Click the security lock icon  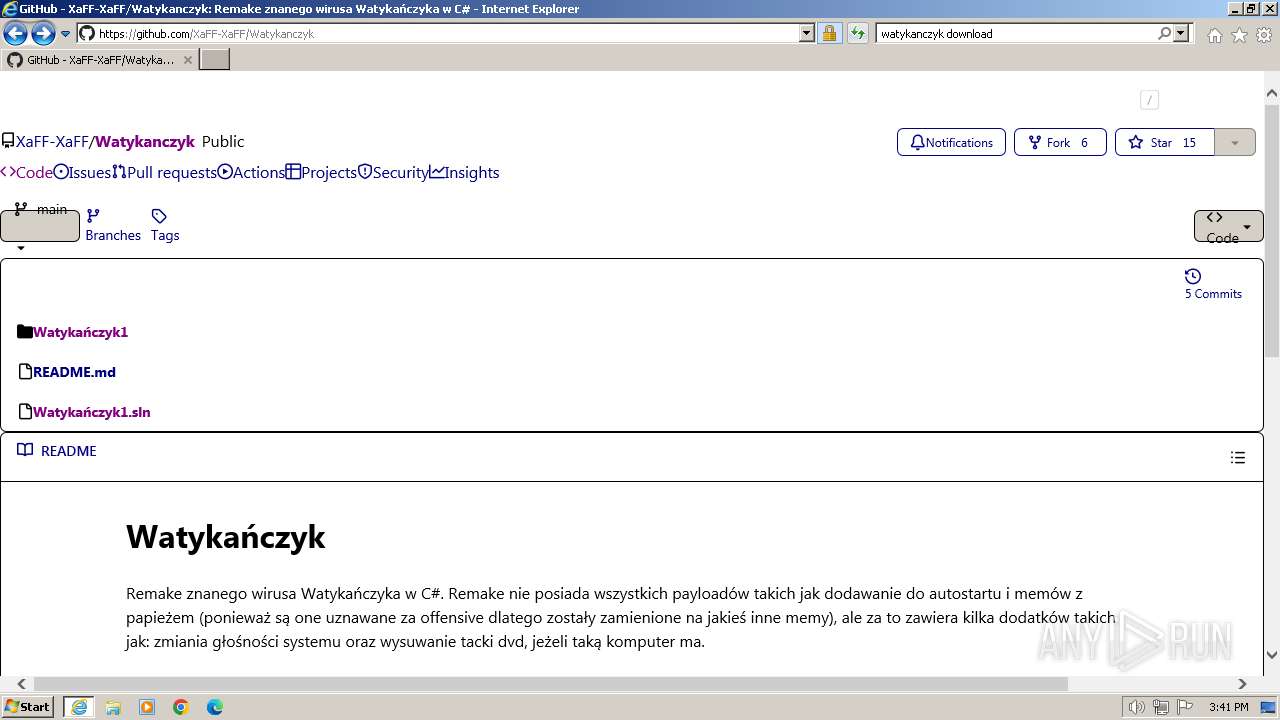[x=829, y=33]
